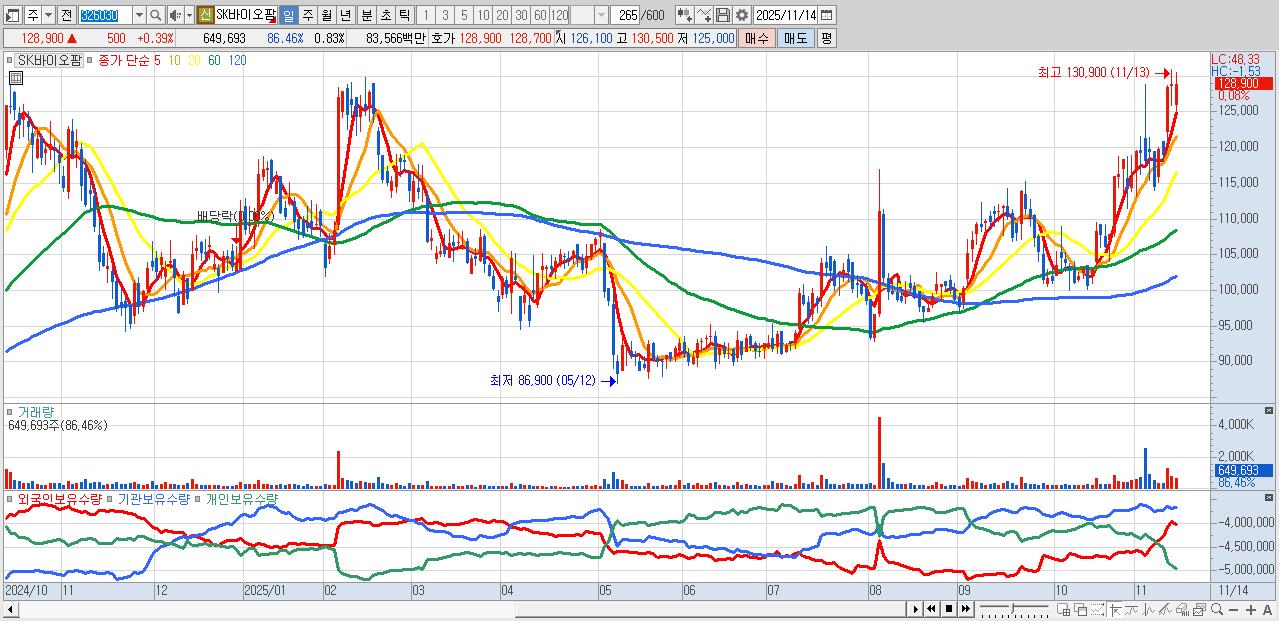
Task: Click the price wave chart icon
Action: (x=1148, y=609)
